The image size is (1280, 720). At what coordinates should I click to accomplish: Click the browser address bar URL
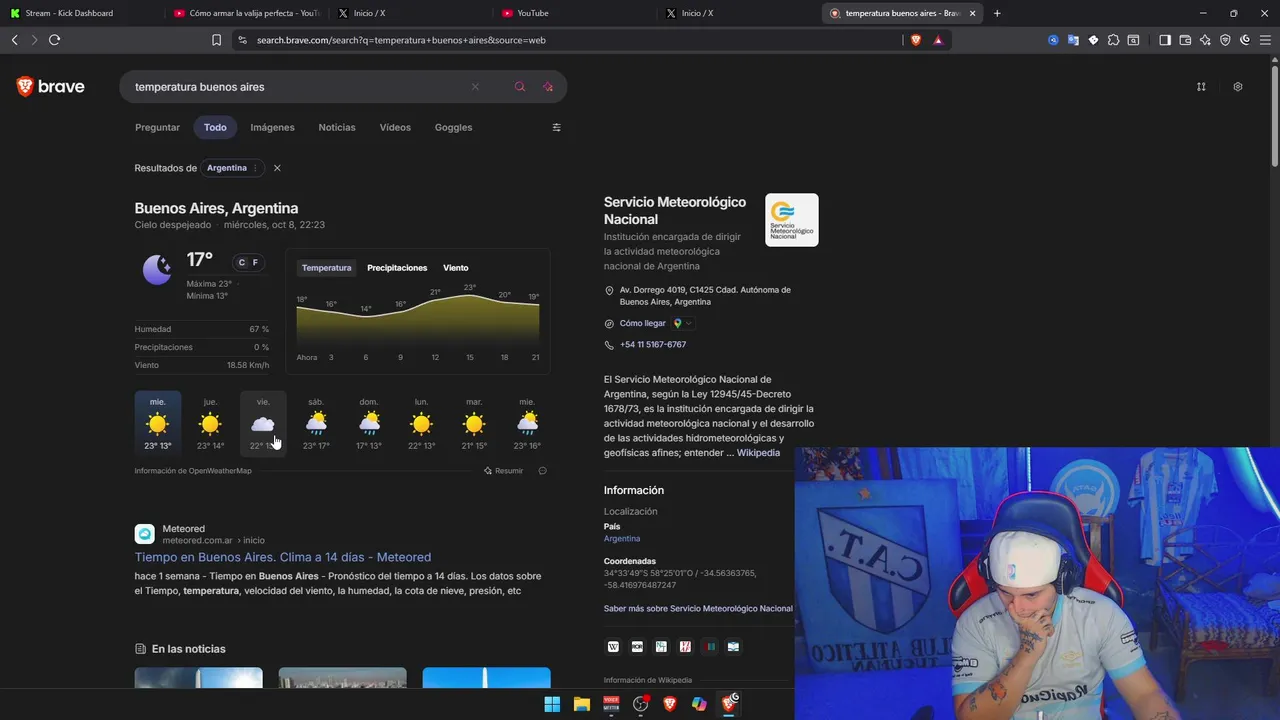401,40
